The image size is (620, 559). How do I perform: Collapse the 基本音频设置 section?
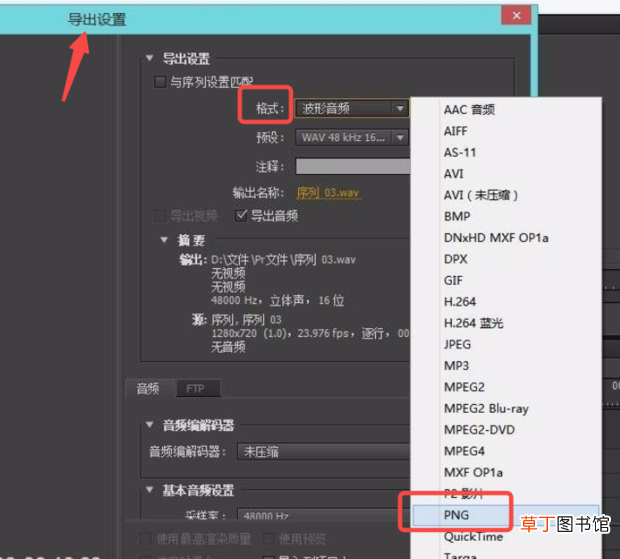point(149,490)
